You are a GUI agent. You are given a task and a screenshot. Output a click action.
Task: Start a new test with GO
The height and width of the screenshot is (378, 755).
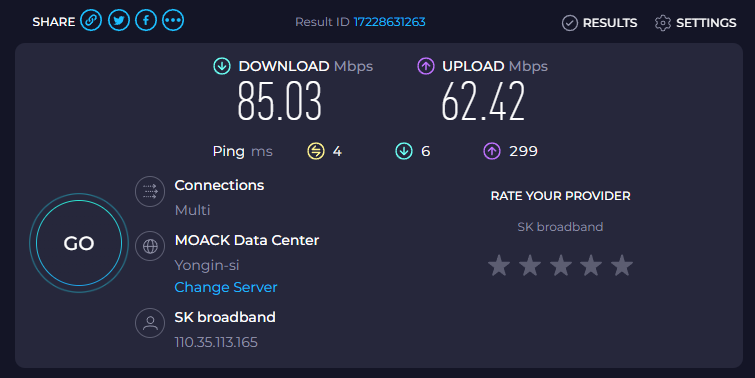point(79,243)
